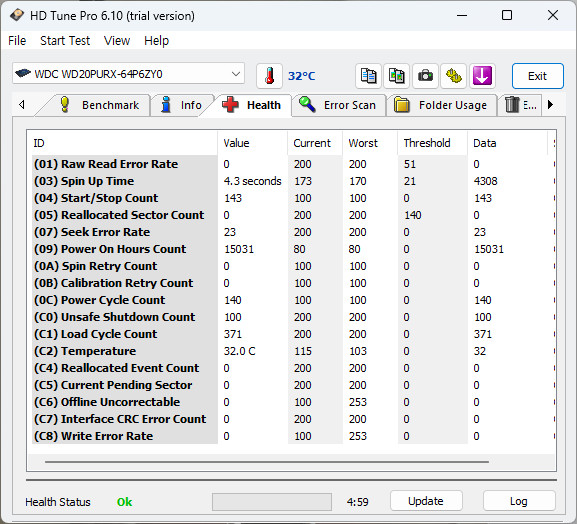The height and width of the screenshot is (524, 577).
Task: Click the Threshold column header
Action: pos(432,143)
